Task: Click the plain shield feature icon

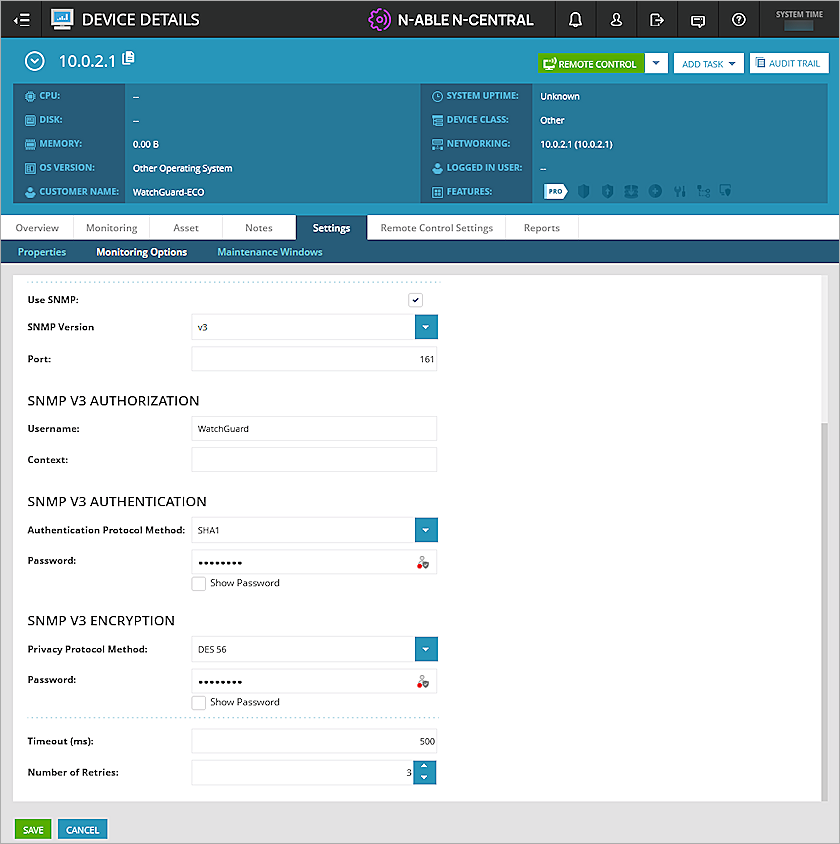Action: click(x=583, y=191)
